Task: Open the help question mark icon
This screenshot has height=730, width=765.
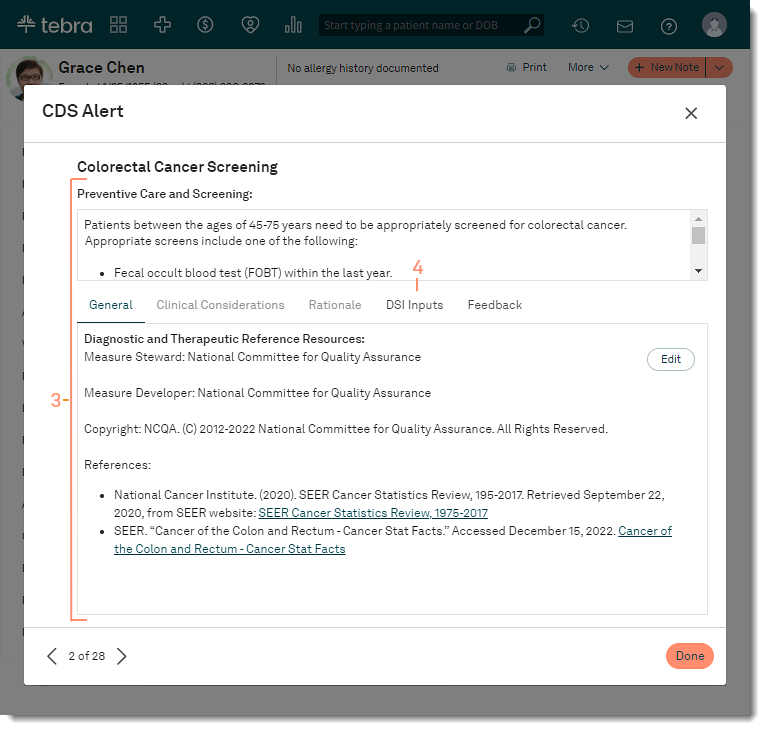Action: tap(668, 26)
